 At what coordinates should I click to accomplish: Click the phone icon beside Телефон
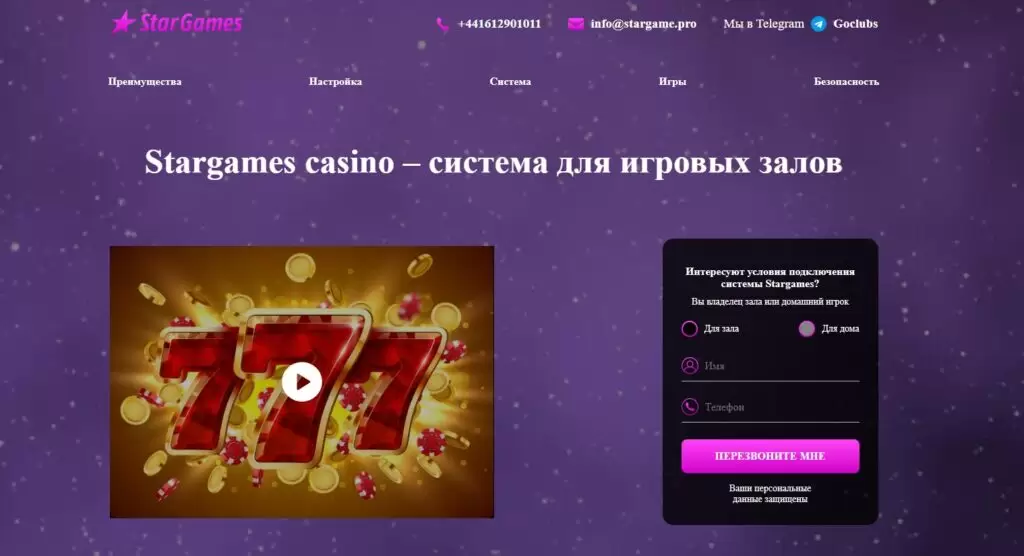[x=690, y=406]
